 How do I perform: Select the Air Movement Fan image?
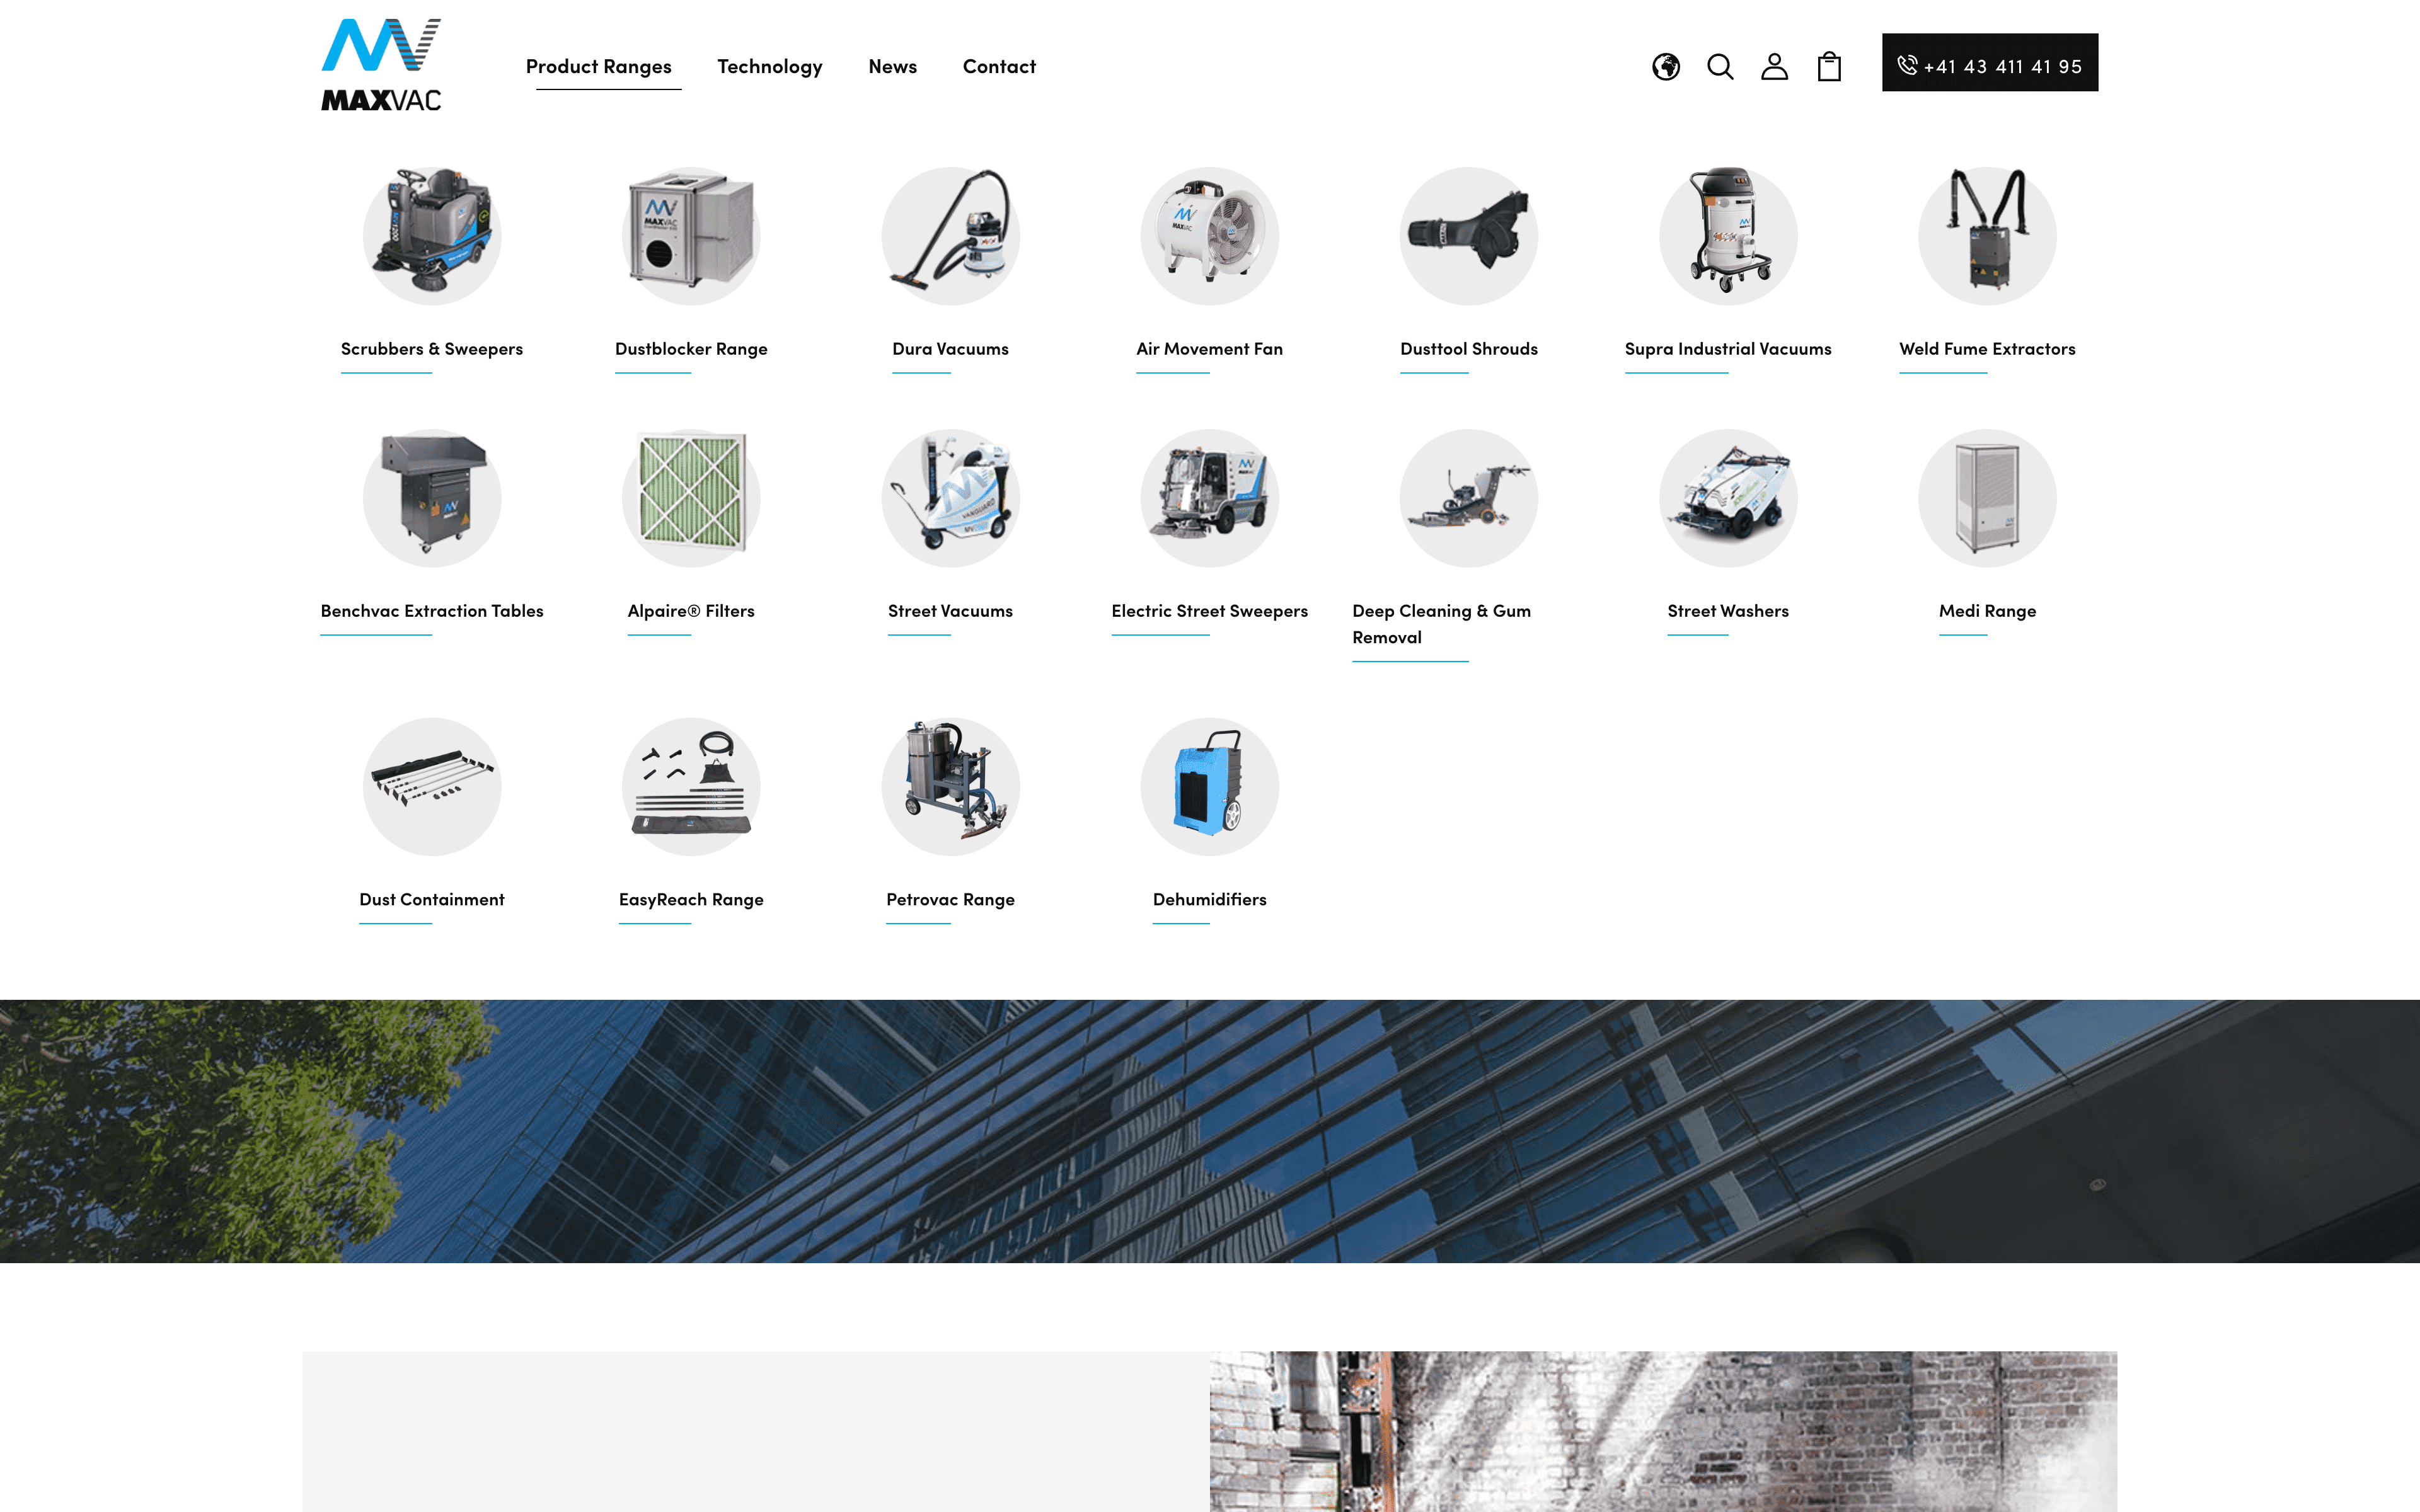click(1209, 236)
